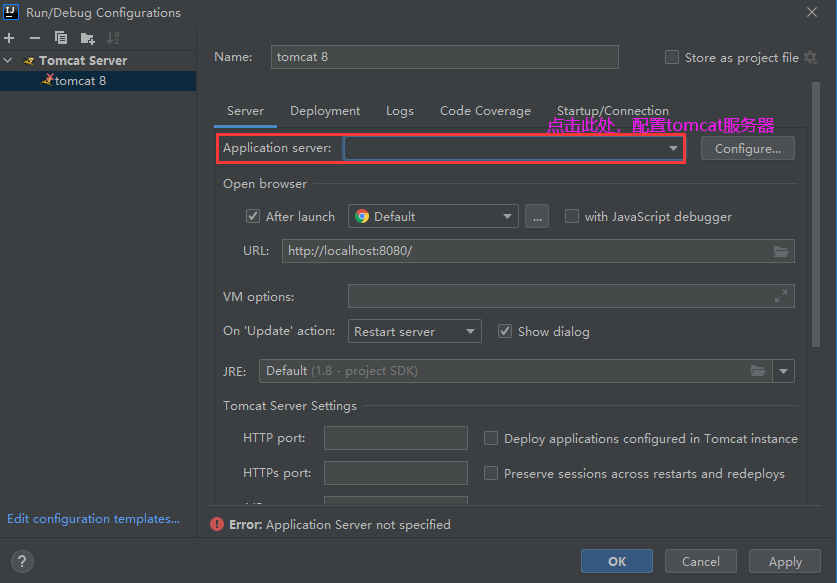Open Edit configuration templates link
The image size is (837, 583).
pos(93,518)
